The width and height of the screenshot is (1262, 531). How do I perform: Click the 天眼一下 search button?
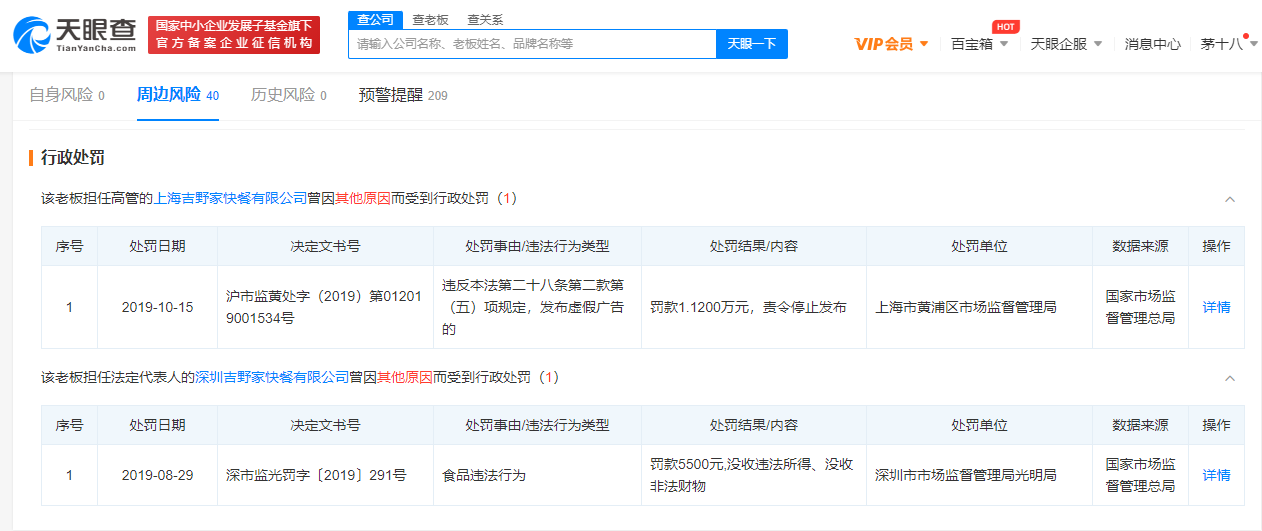(x=752, y=44)
